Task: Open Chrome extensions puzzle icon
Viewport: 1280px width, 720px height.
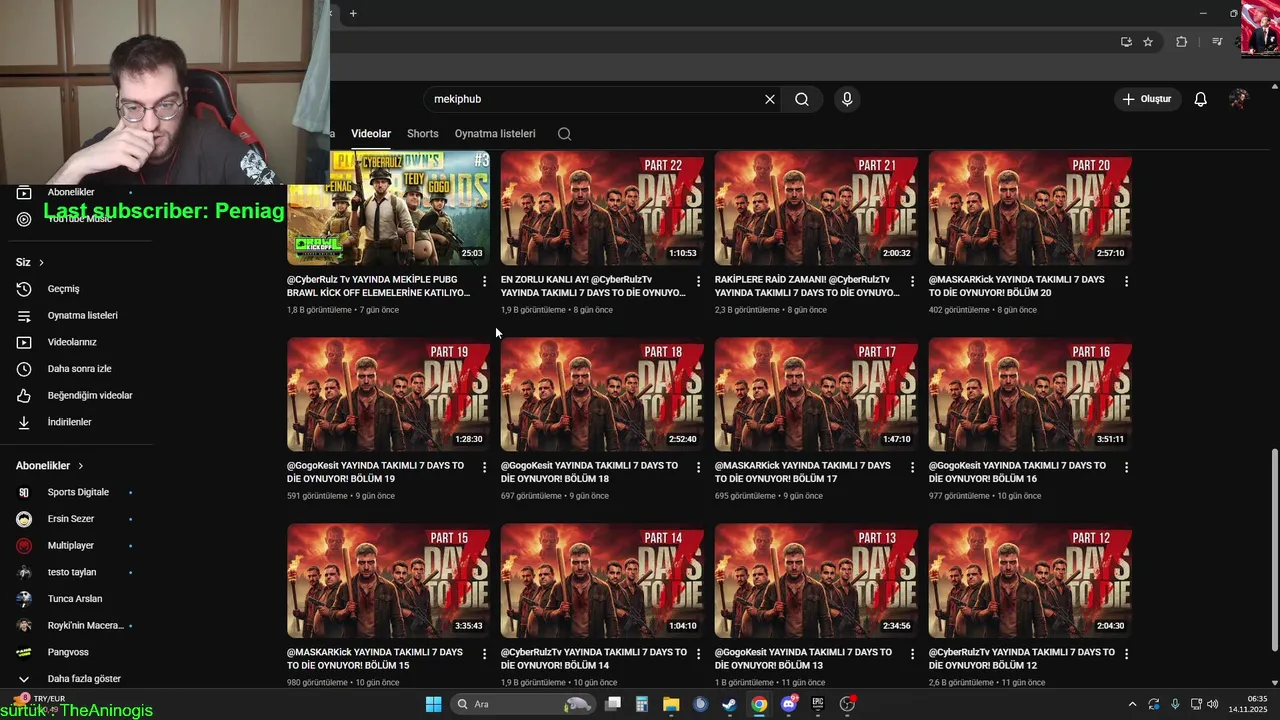Action: 1181,42
